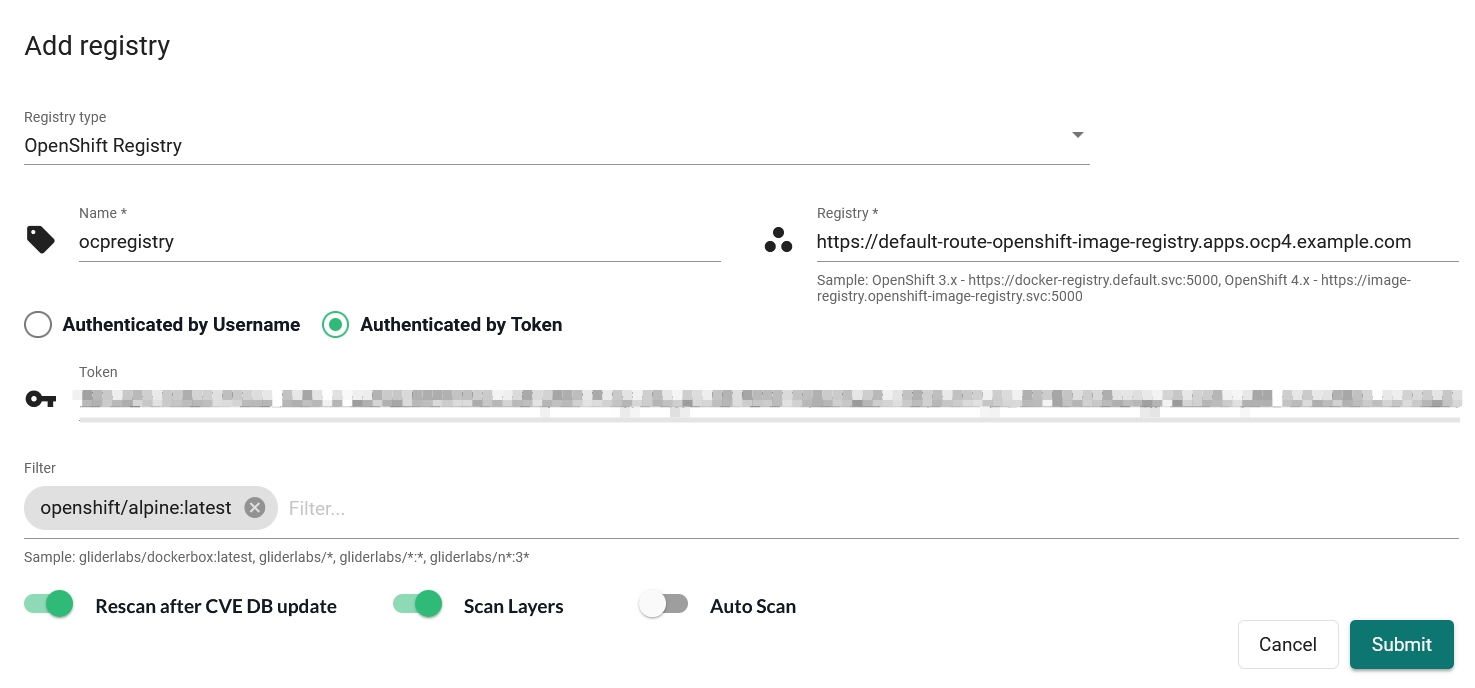Disable Rescan after CVE DB update
This screenshot has width=1475, height=688.
point(49,604)
